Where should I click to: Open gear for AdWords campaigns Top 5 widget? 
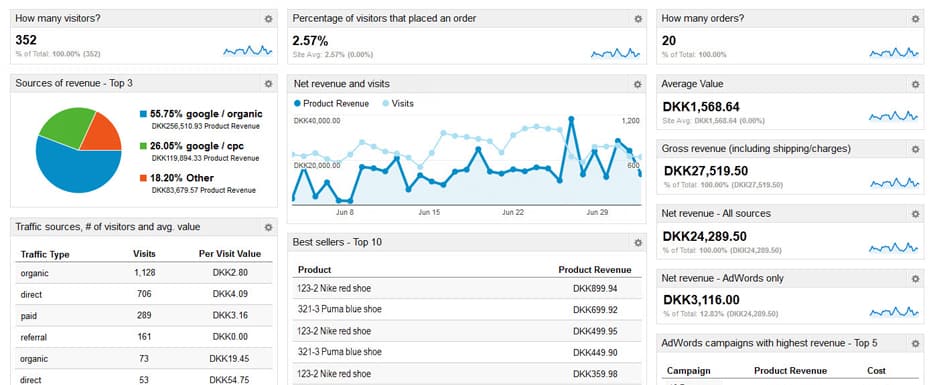pos(916,343)
